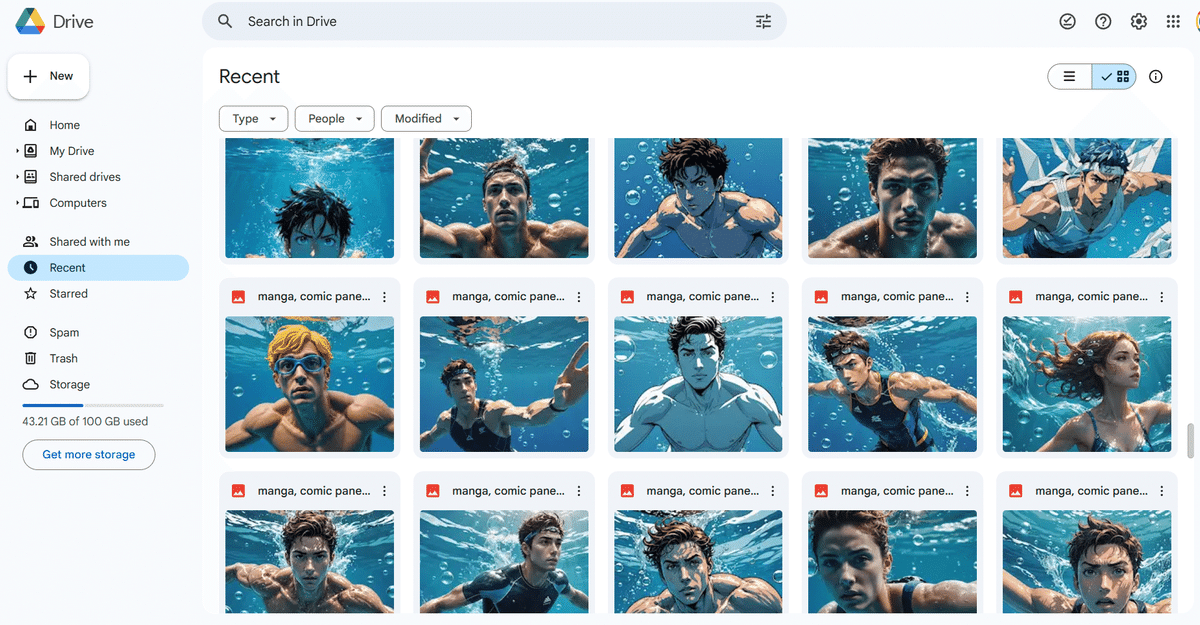Click the offline ready status icon
Image resolution: width=1200 pixels, height=625 pixels.
[x=1068, y=21]
